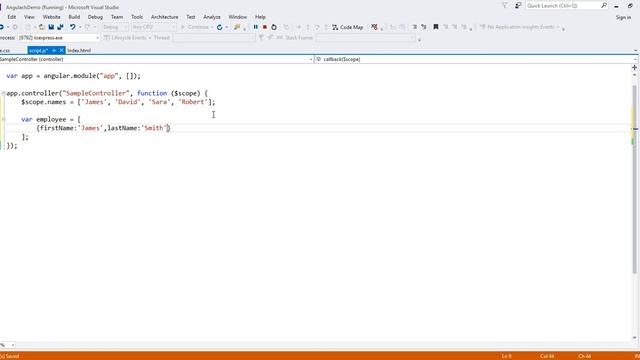Open the Lifecycle Events dropdown
Image resolution: width=640 pixels, height=360 pixels.
pyautogui.click(x=127, y=38)
